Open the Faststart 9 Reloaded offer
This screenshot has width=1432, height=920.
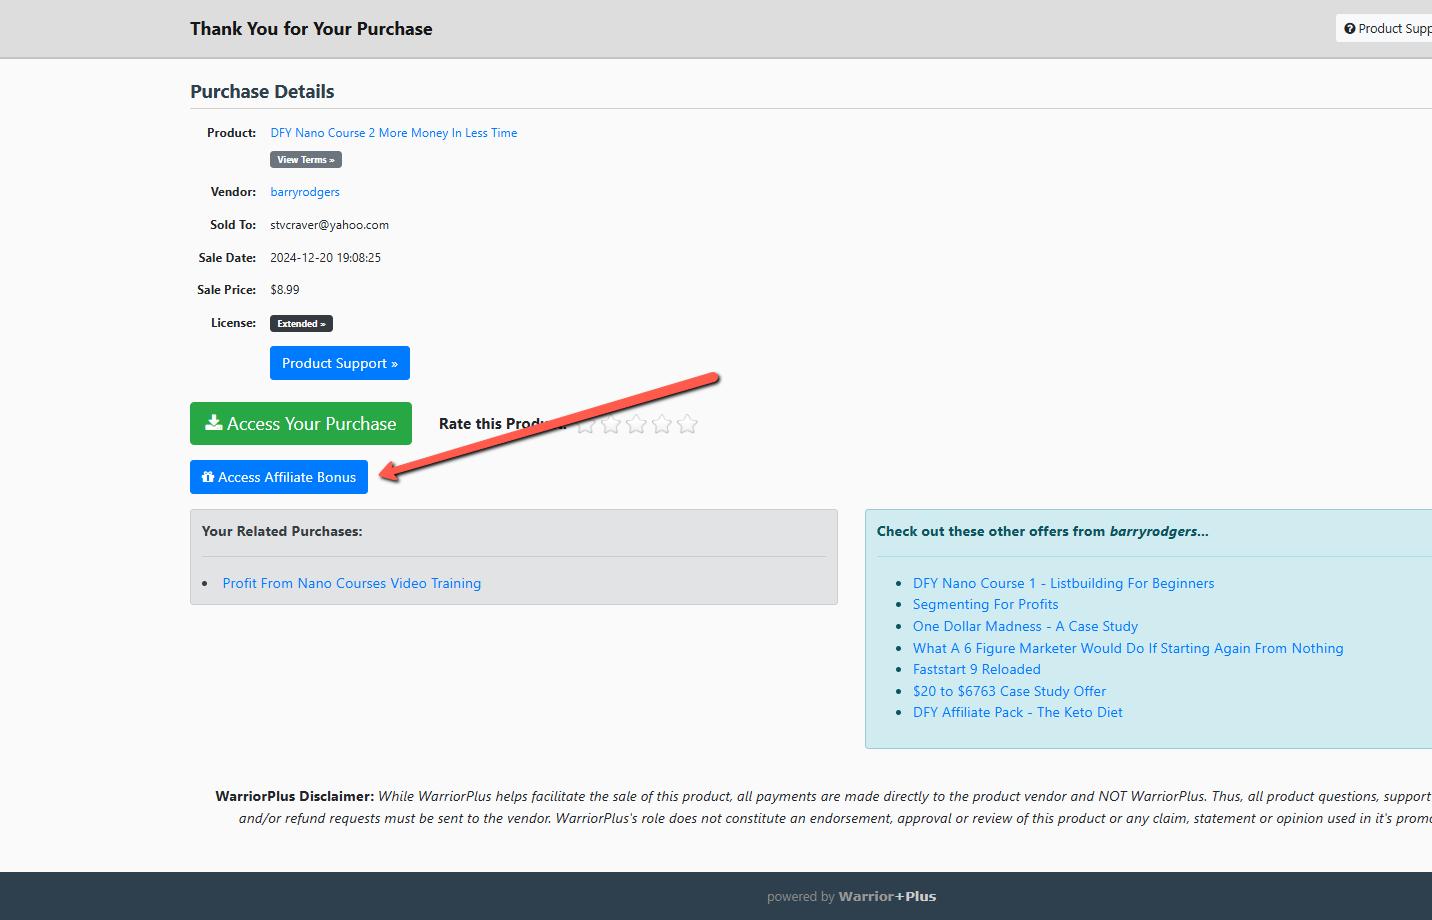976,670
